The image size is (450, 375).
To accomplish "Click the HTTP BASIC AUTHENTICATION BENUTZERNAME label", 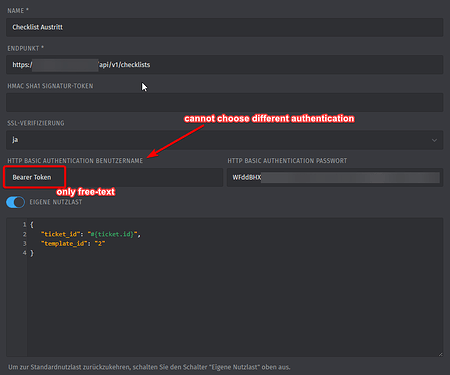I will 75,161.
